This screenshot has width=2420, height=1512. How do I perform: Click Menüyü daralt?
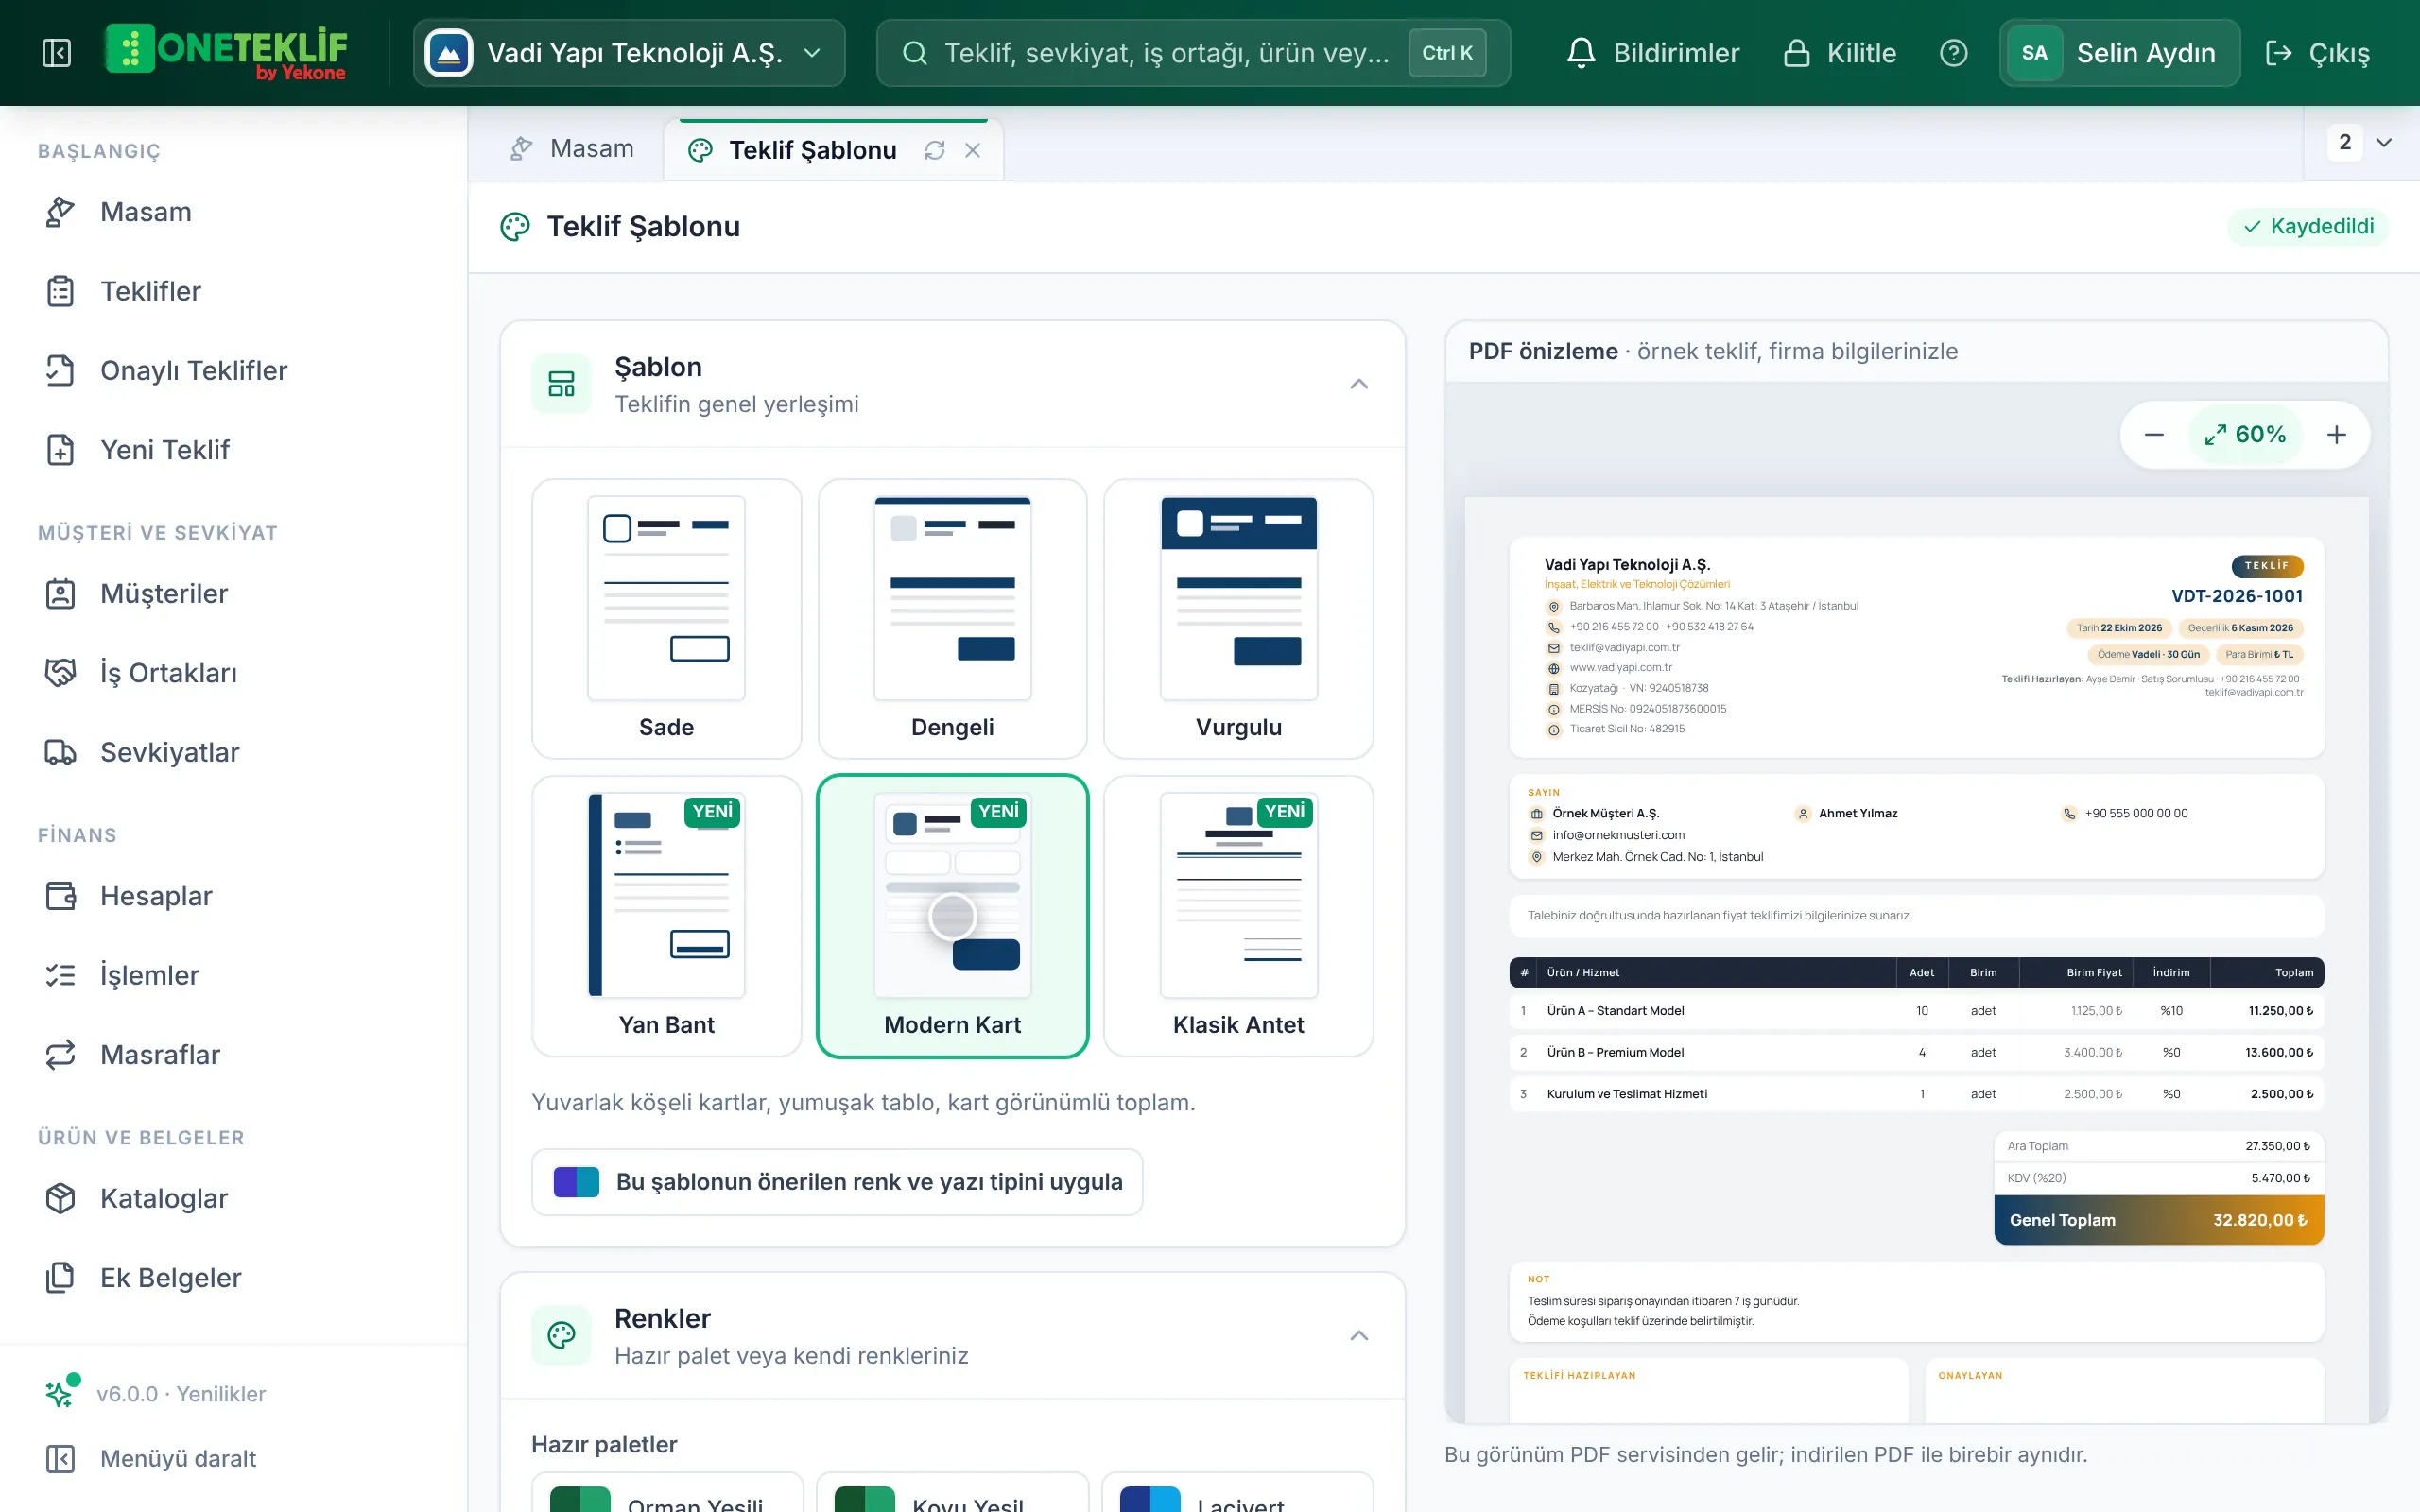(x=234, y=1459)
